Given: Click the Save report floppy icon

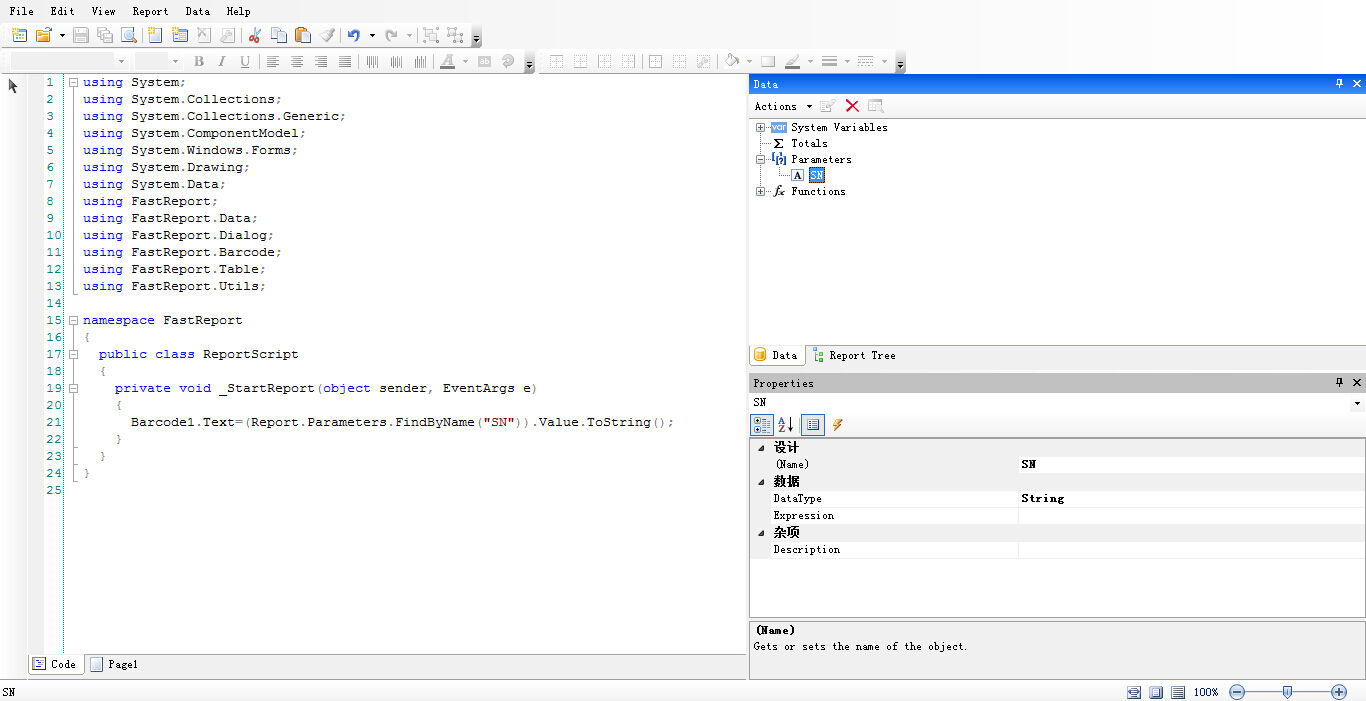Looking at the screenshot, I should (x=81, y=35).
